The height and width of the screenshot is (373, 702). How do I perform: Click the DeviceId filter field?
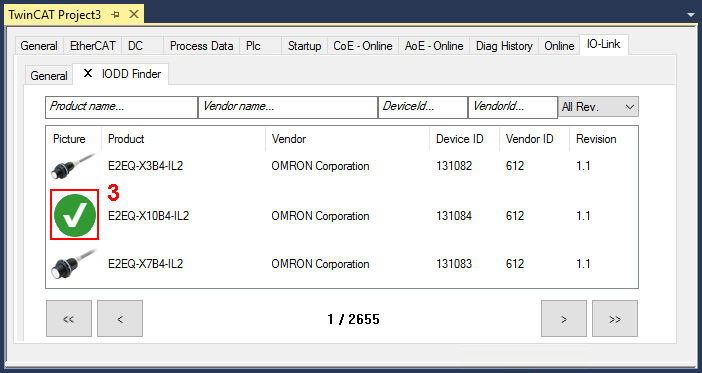click(x=423, y=107)
